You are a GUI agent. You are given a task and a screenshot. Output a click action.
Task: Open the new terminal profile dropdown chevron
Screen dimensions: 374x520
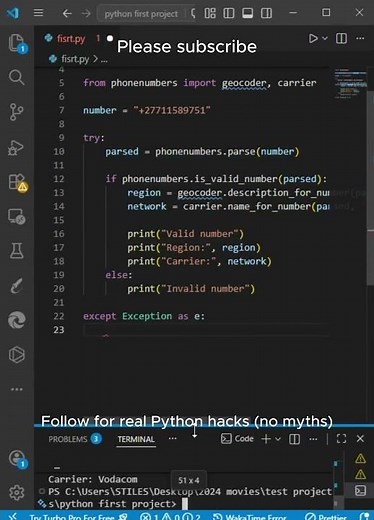click(x=278, y=439)
